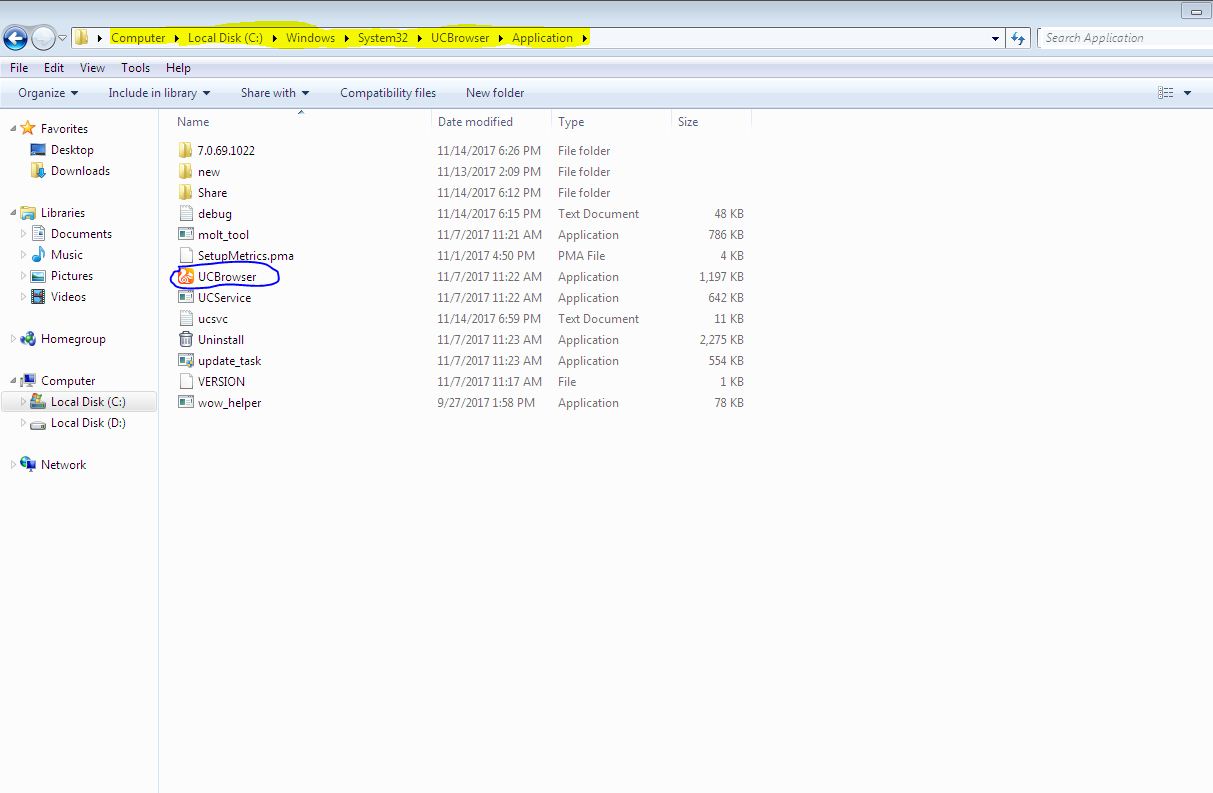Open the debug text document
The image size is (1213, 793).
coord(211,213)
